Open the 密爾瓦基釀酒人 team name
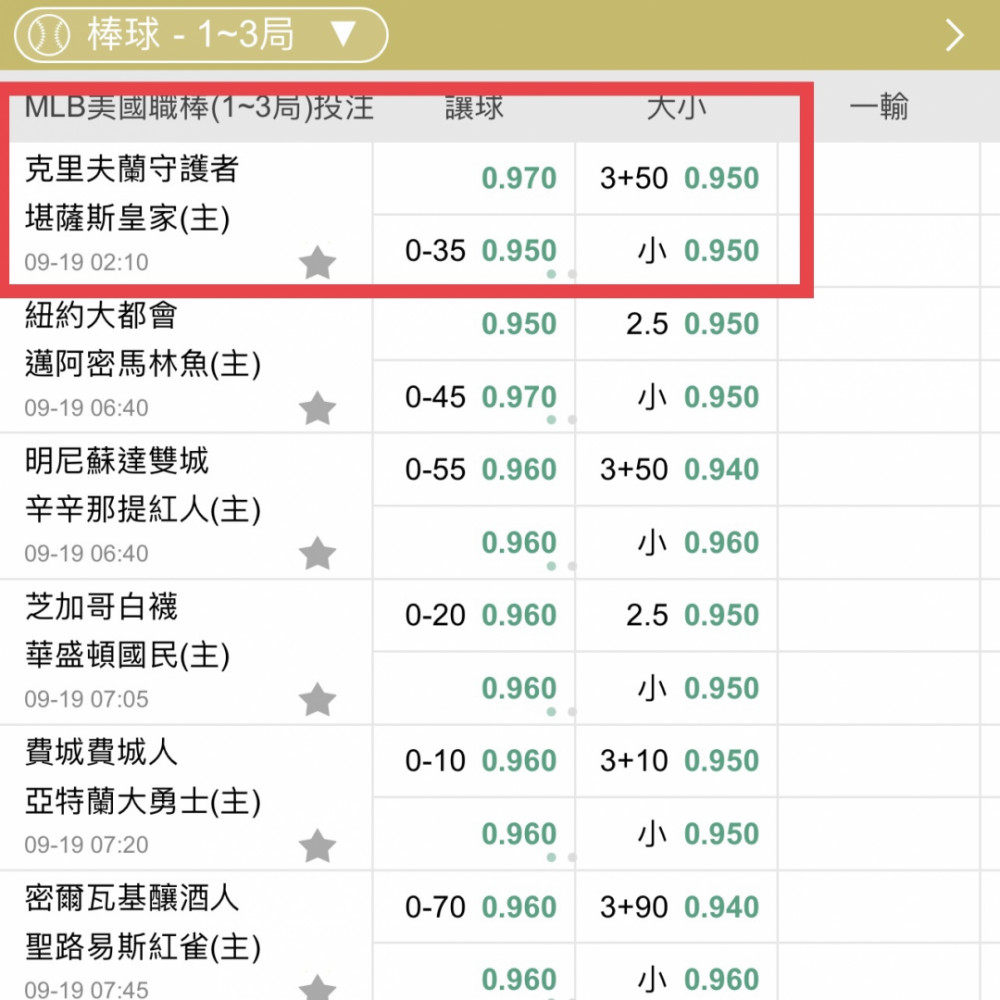Viewport: 1000px width, 1000px height. pos(132,898)
